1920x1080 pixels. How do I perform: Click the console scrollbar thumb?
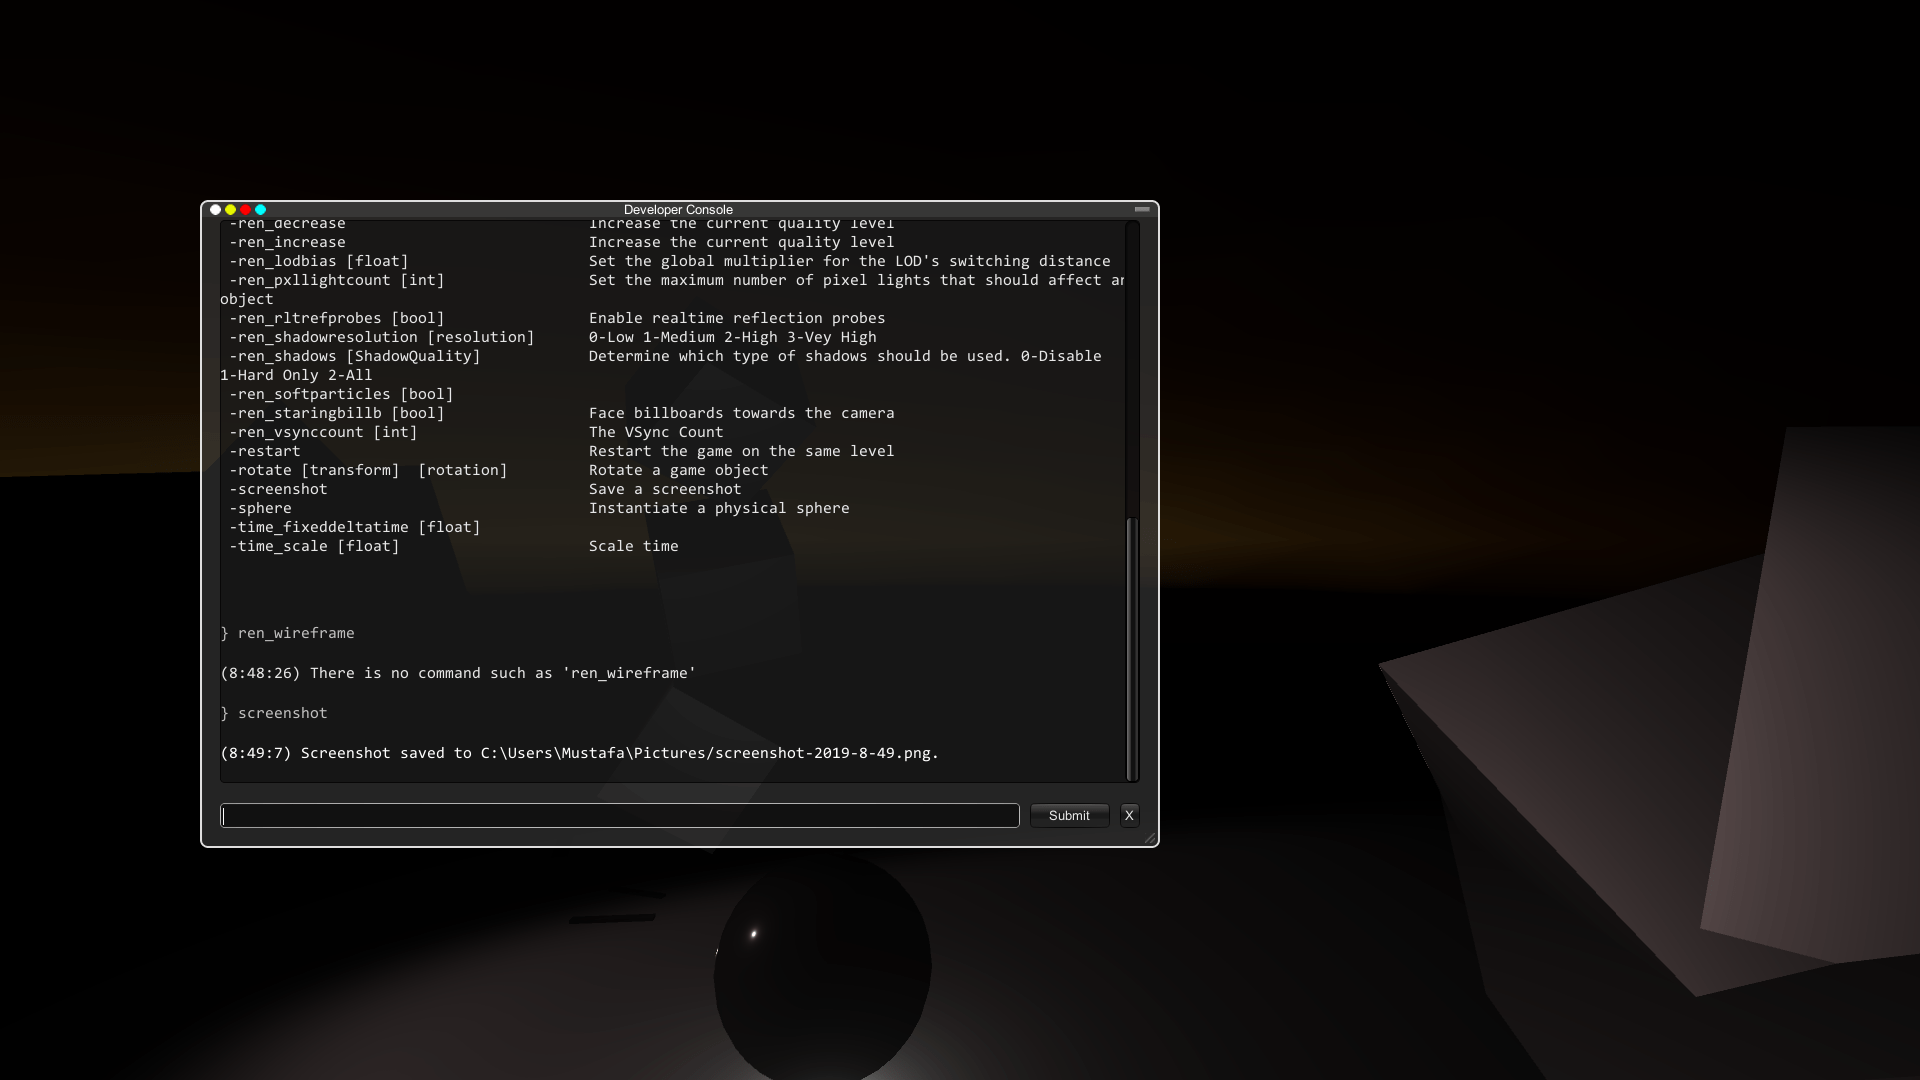(x=1132, y=650)
